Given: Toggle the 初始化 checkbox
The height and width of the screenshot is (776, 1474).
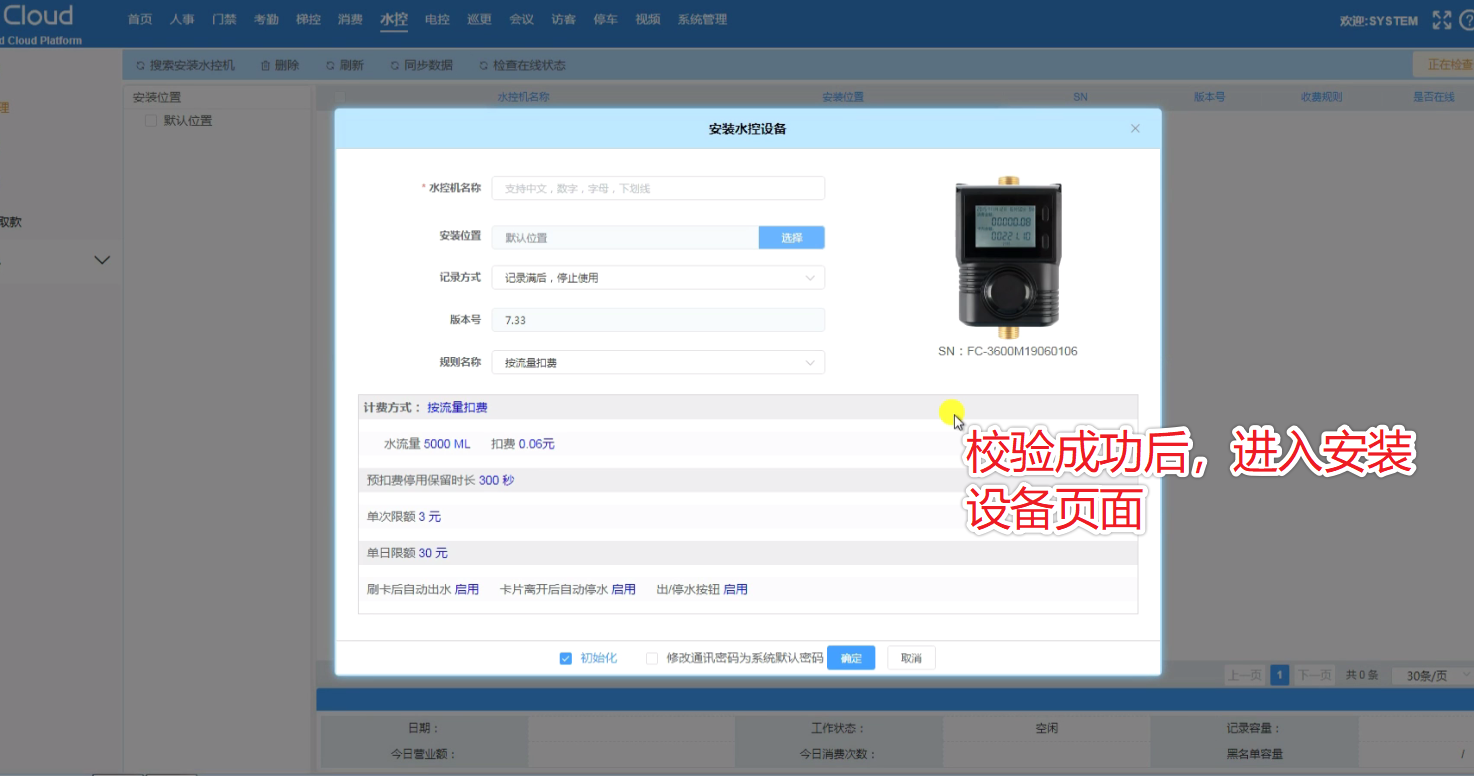Looking at the screenshot, I should [x=565, y=658].
